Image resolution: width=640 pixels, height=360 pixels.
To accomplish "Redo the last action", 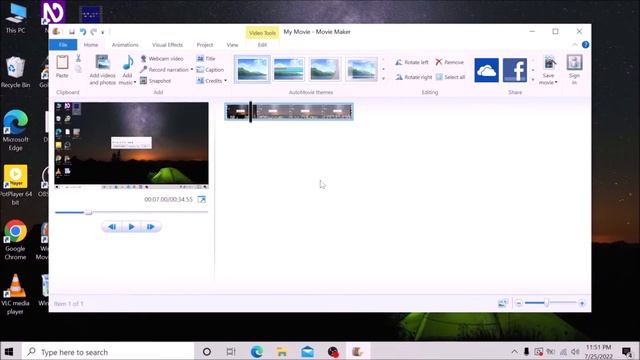I will 94,32.
